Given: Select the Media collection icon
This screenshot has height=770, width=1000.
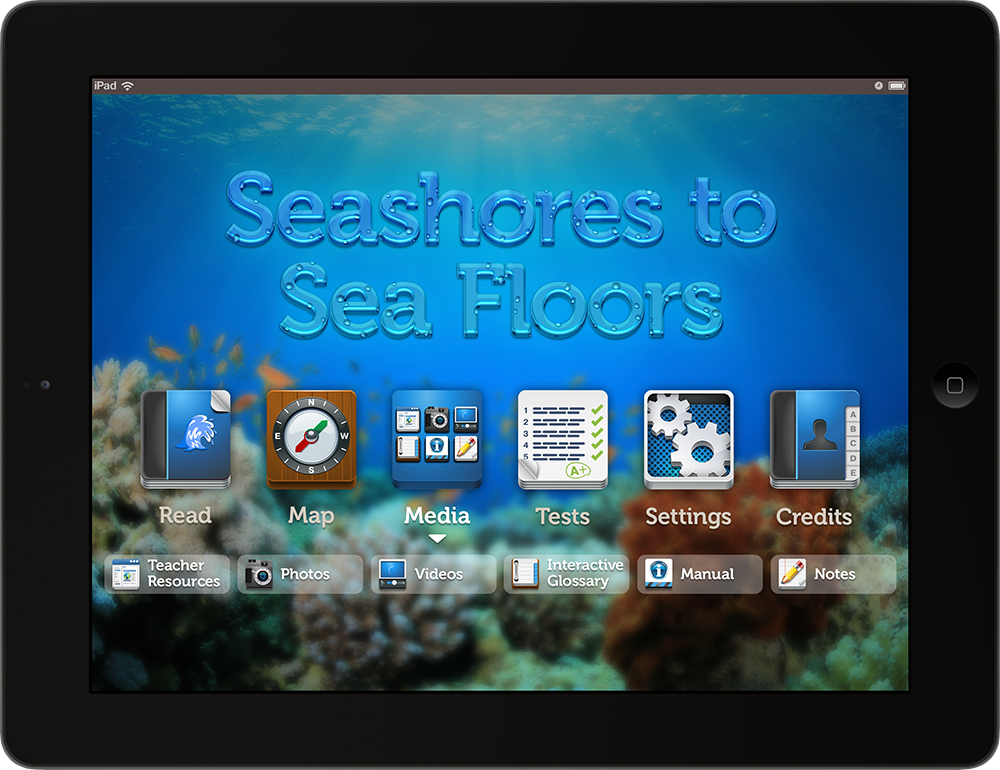Looking at the screenshot, I should point(437,439).
